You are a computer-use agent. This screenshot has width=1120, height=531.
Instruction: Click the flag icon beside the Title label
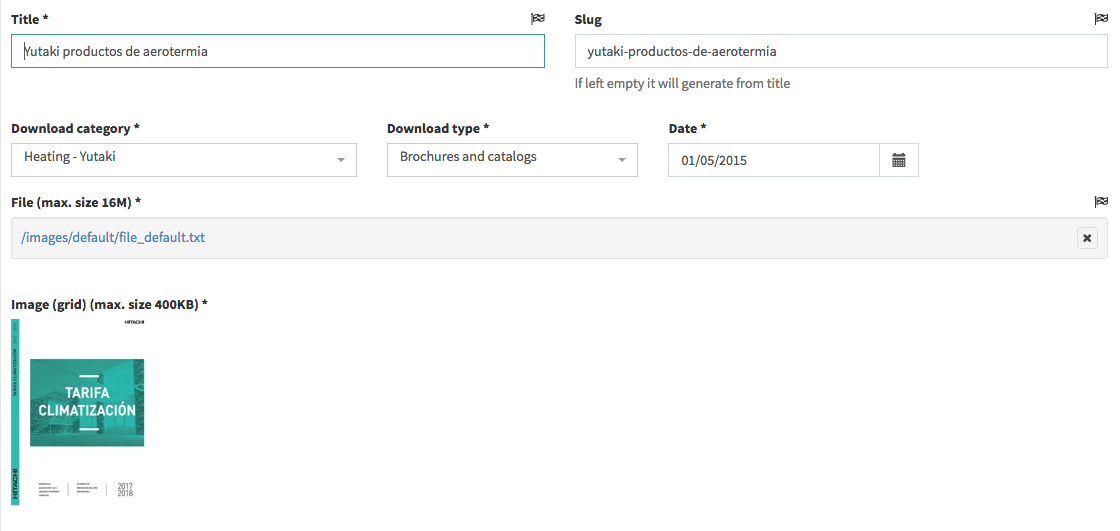[x=537, y=19]
